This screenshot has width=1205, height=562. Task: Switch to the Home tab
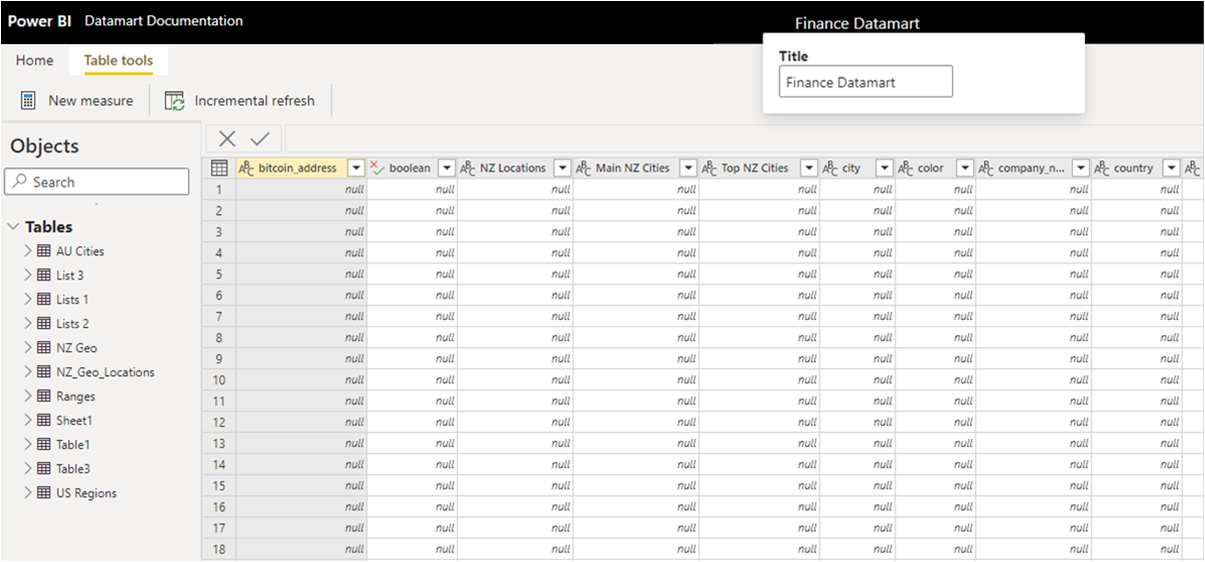tap(35, 60)
